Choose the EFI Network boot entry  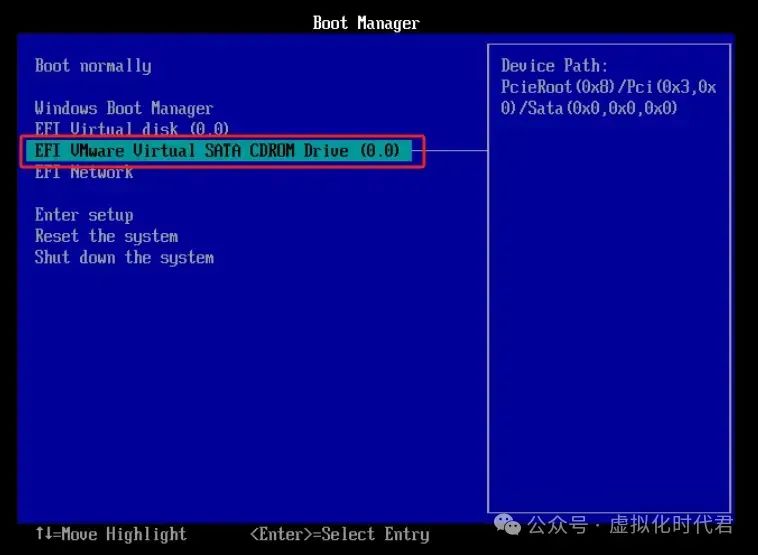point(84,172)
